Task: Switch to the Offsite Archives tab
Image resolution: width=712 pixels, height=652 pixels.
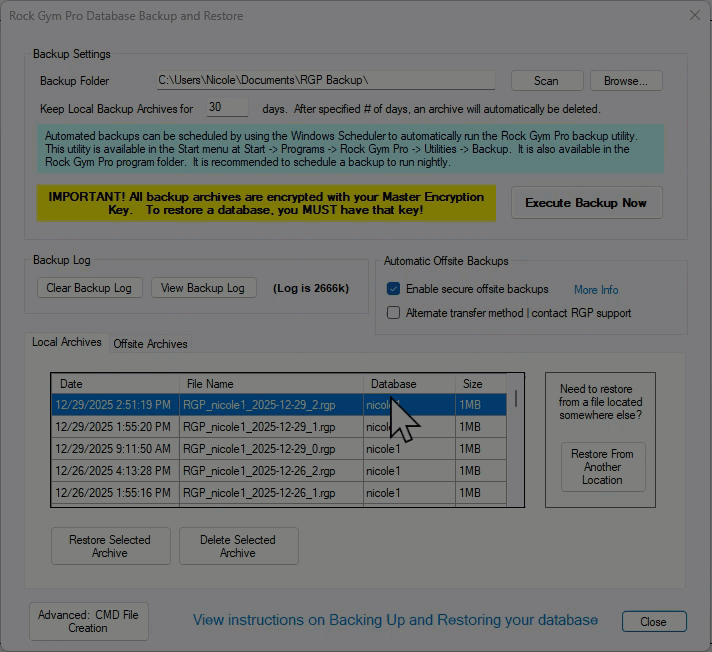Action: [x=150, y=344]
